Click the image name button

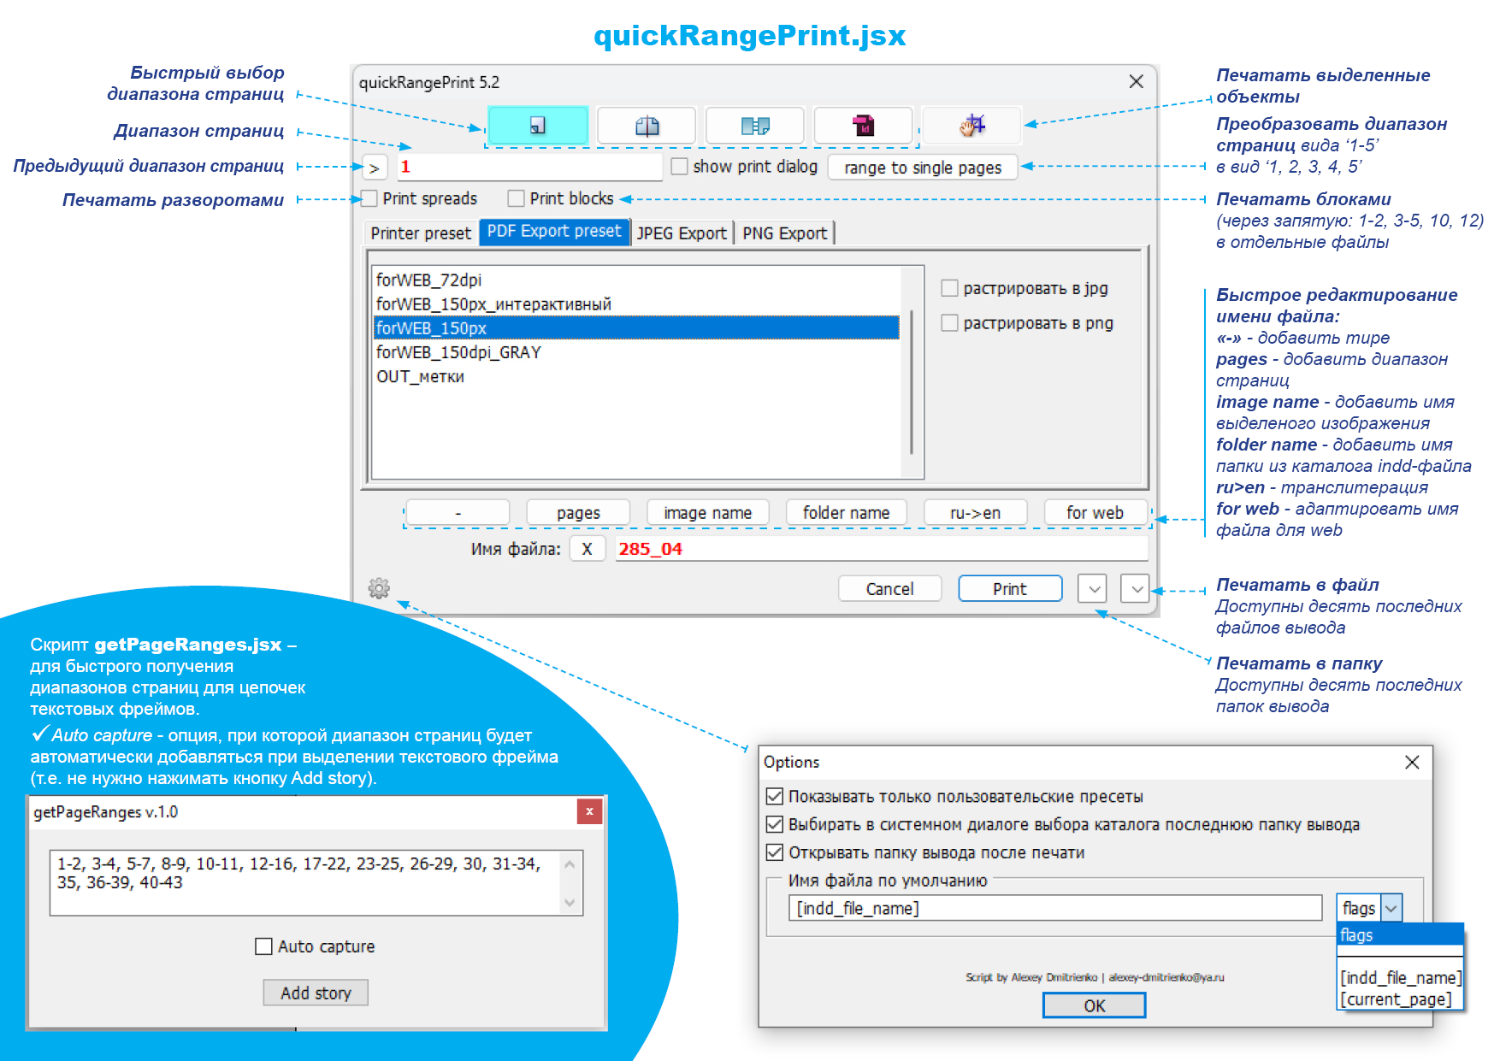[x=708, y=513]
